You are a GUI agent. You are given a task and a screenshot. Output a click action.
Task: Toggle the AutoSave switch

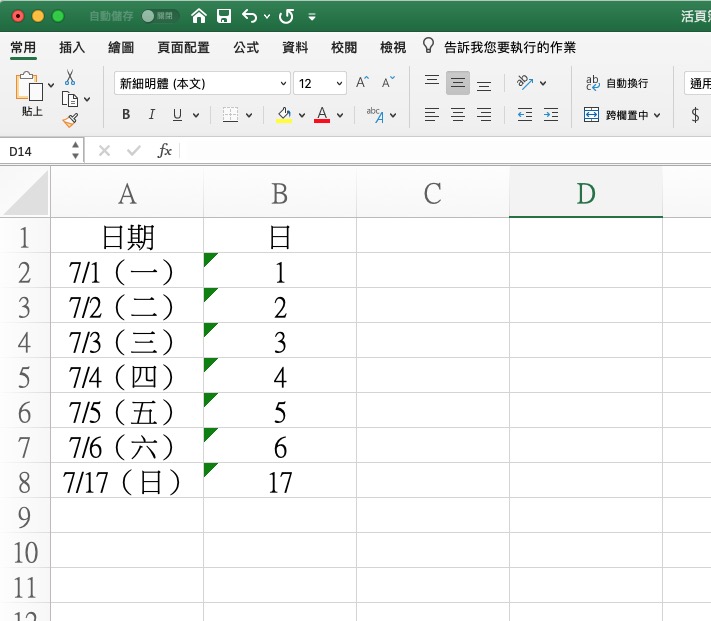tap(160, 16)
